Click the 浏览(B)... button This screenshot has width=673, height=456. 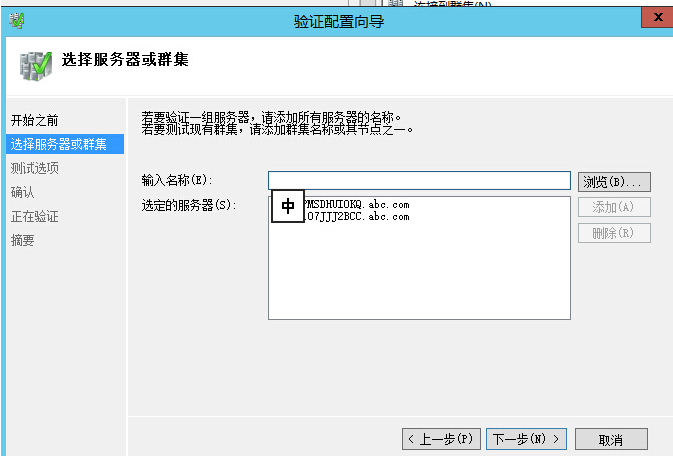[614, 182]
